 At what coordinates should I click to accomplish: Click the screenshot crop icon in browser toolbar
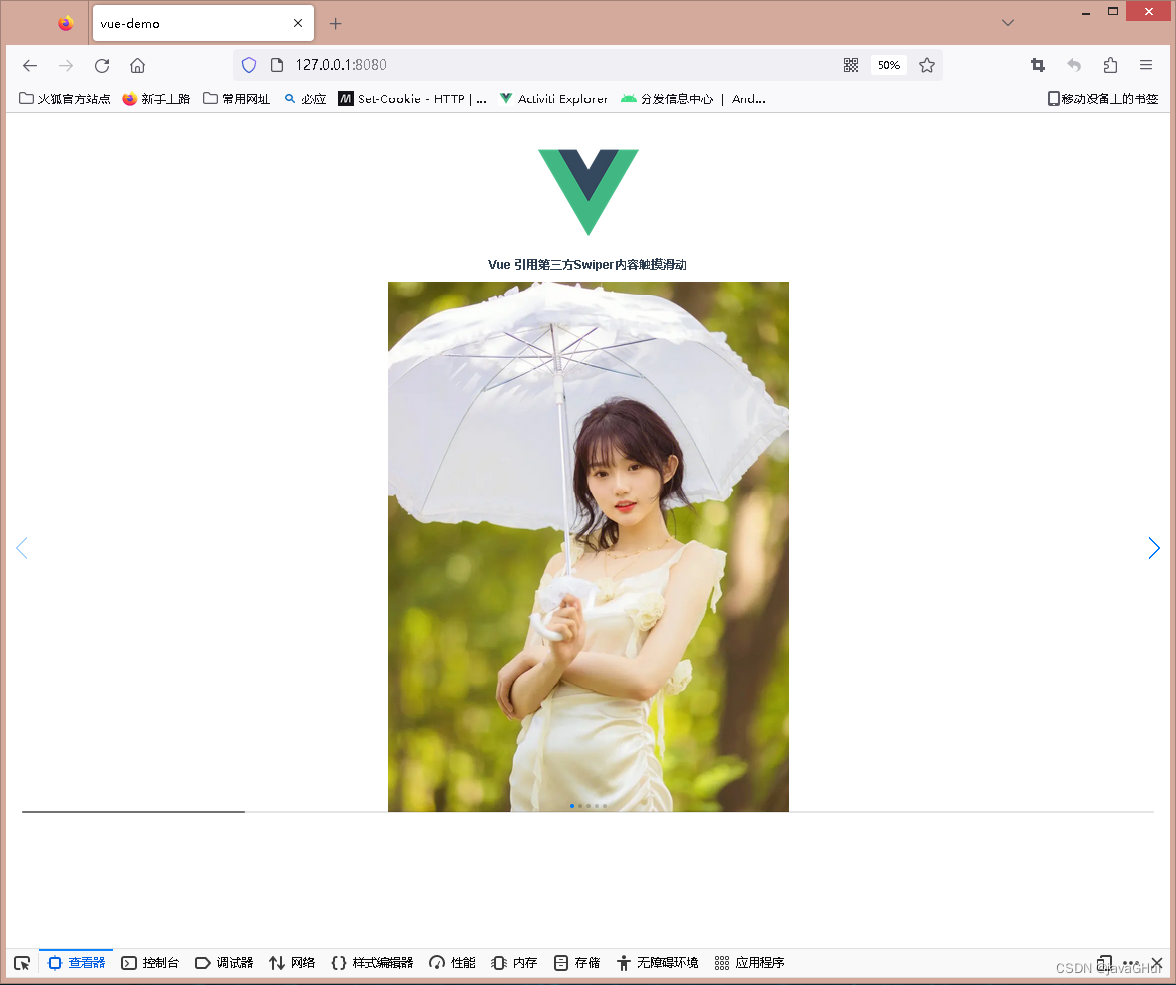(1037, 65)
